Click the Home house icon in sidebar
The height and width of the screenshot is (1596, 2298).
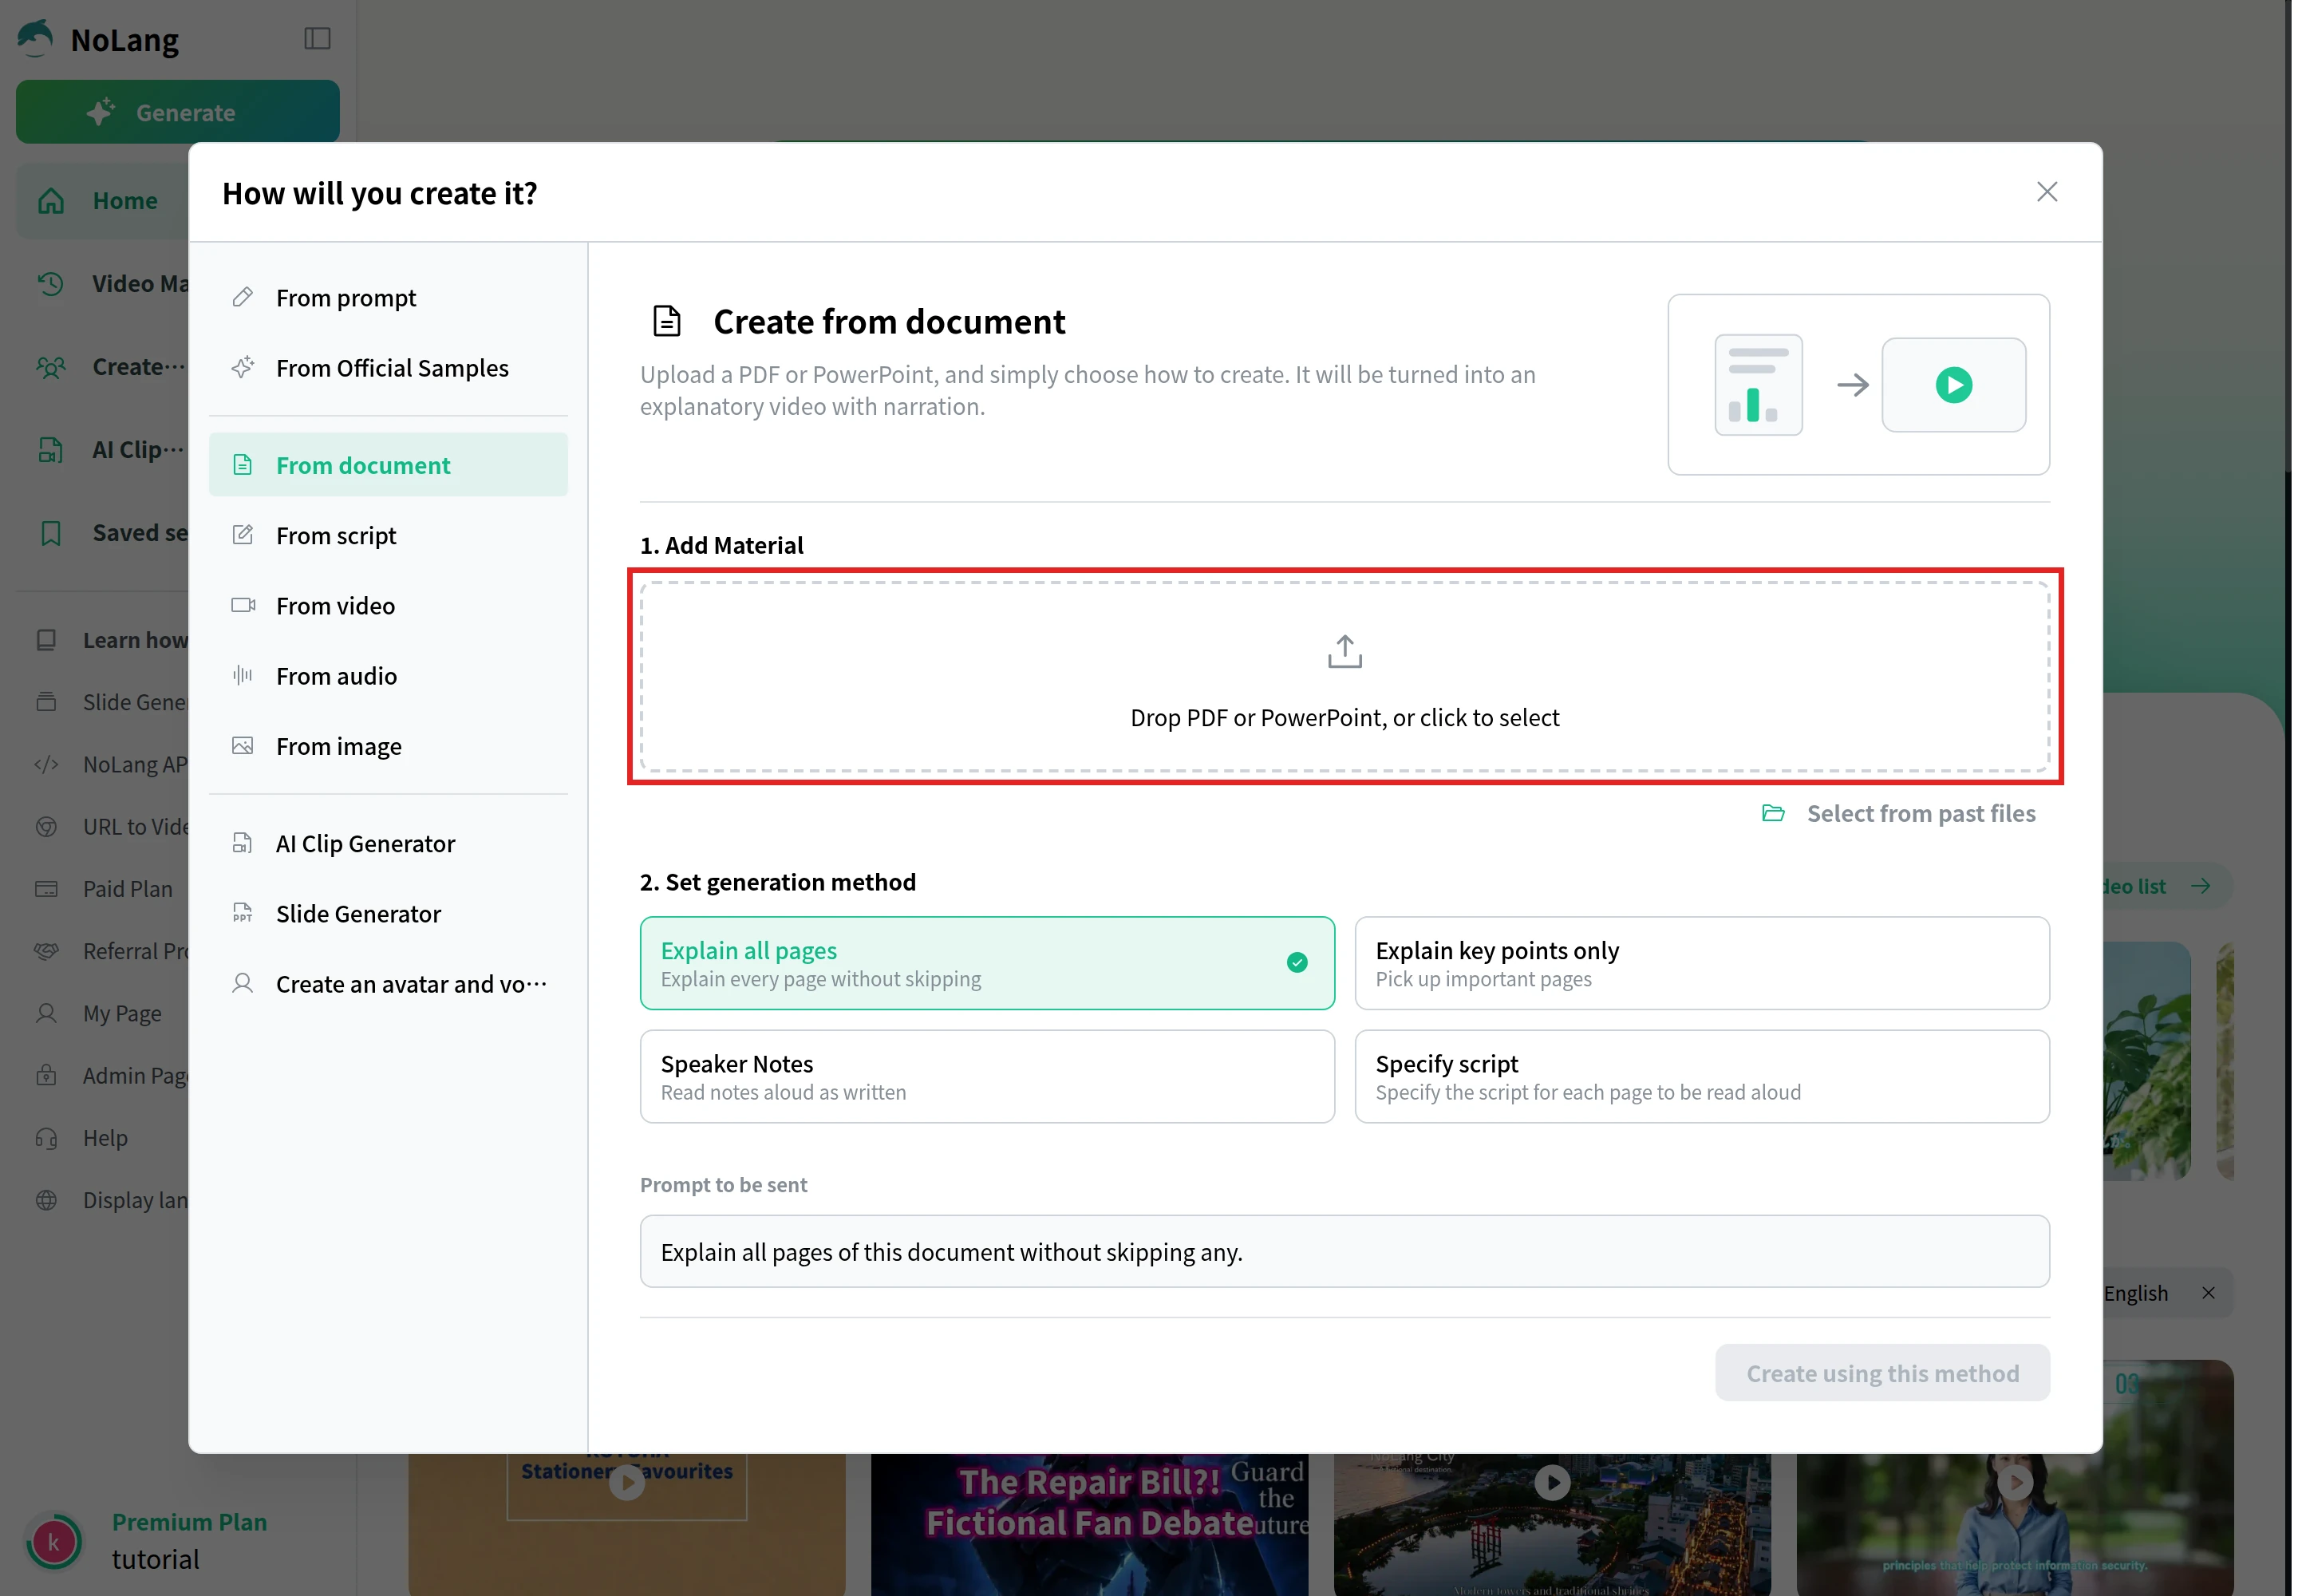coord(51,201)
